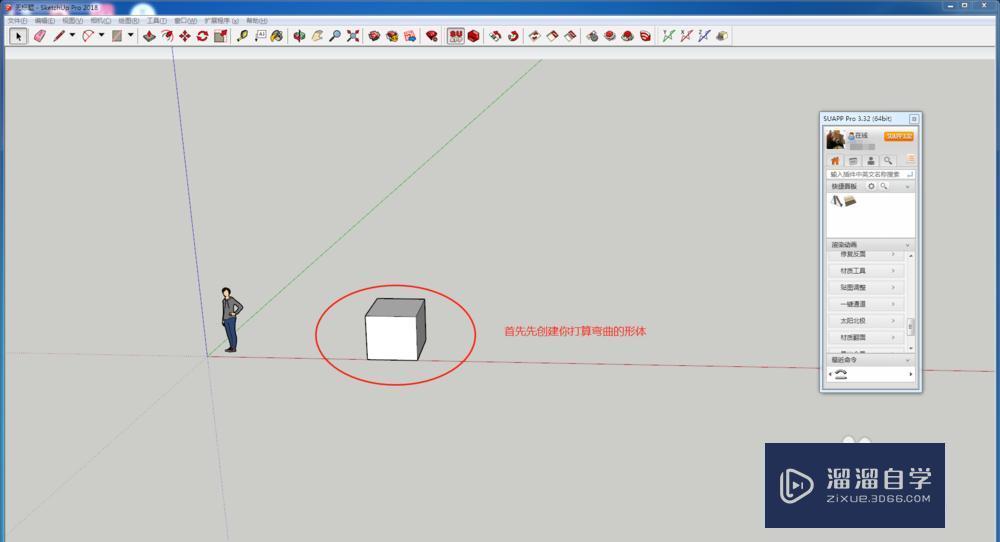The height and width of the screenshot is (542, 1000).
Task: Click the green Y axis tool icon
Action: [x=668, y=36]
